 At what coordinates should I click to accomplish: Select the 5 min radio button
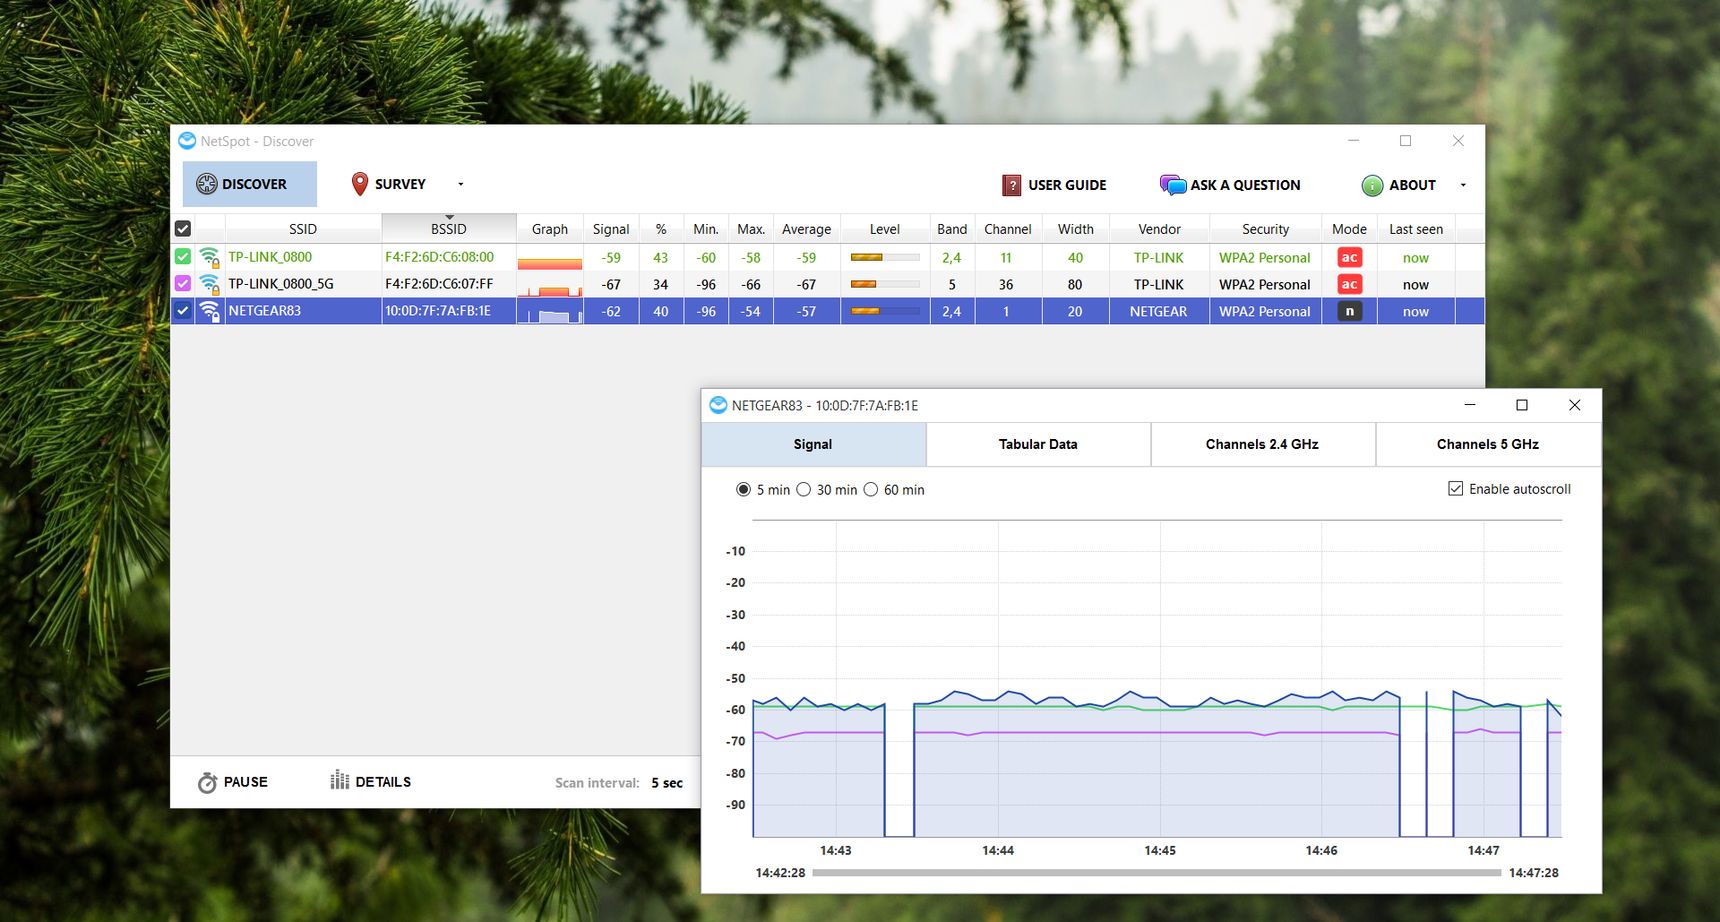pyautogui.click(x=743, y=489)
